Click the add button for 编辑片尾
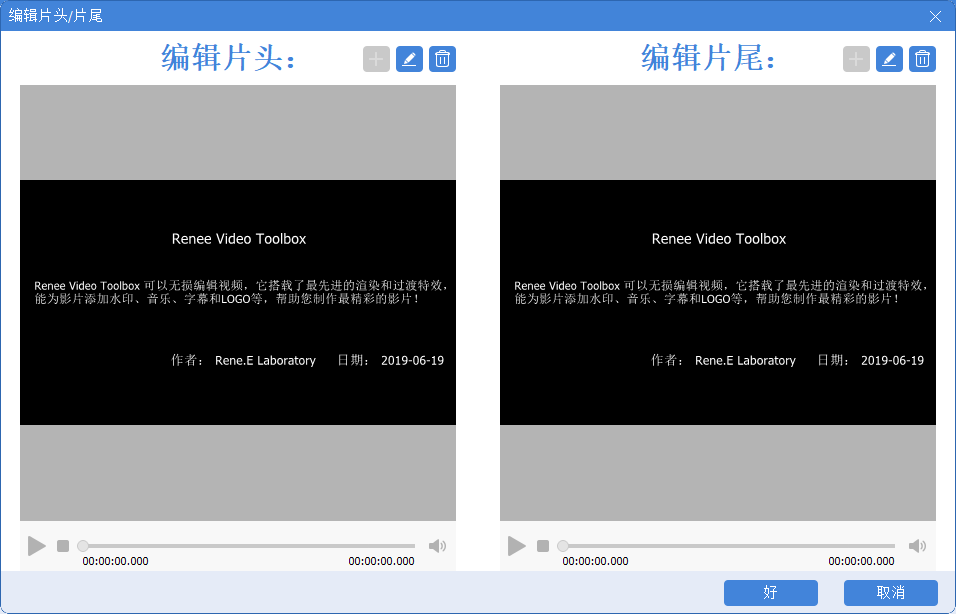 (856, 59)
